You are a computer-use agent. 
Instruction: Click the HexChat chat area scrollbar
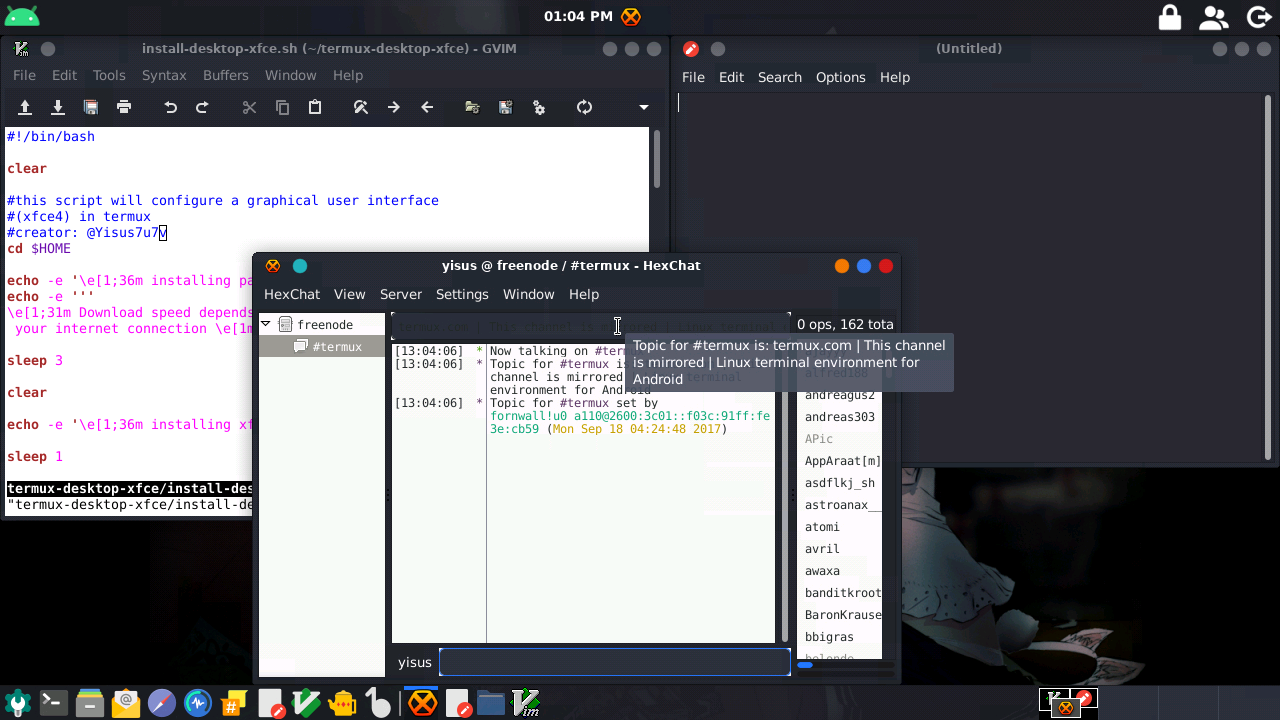point(784,490)
